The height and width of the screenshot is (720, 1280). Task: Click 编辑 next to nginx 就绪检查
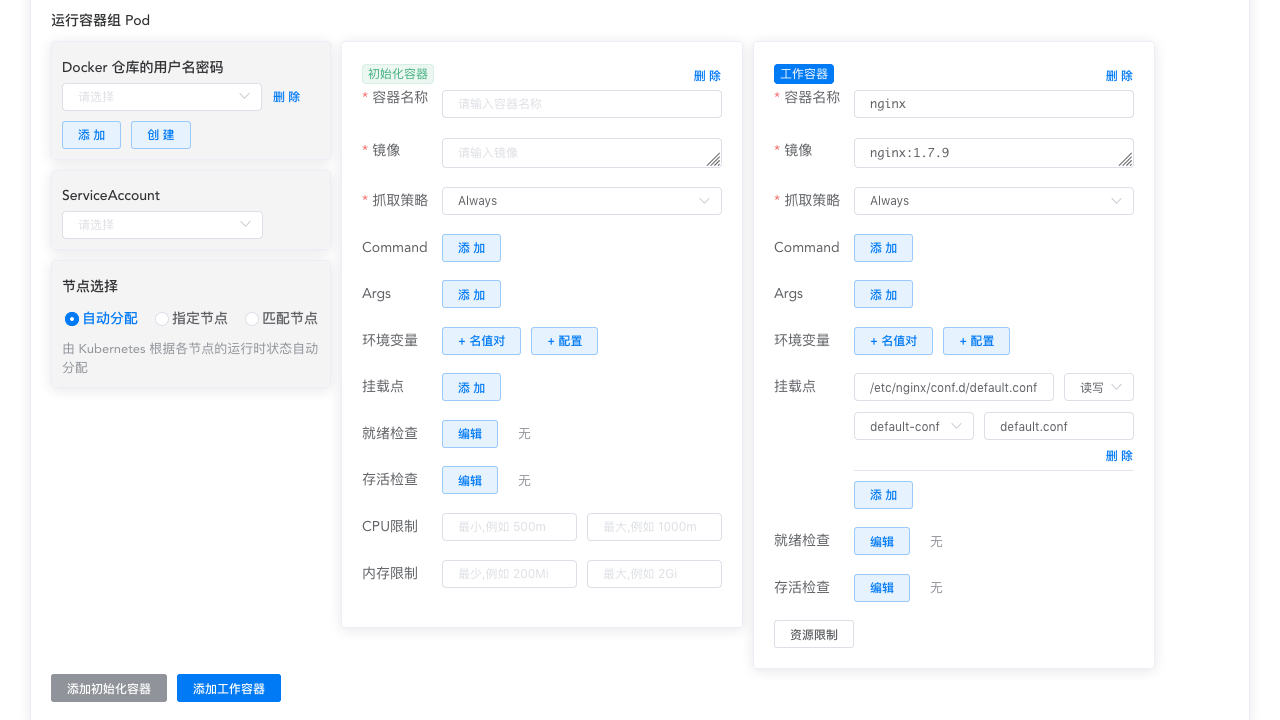coord(882,541)
